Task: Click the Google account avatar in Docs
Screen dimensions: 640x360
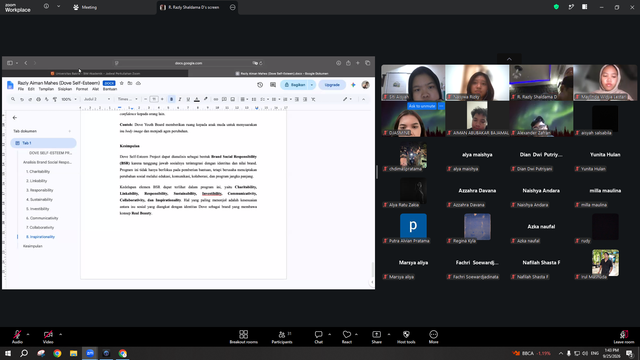Action: pos(365,85)
